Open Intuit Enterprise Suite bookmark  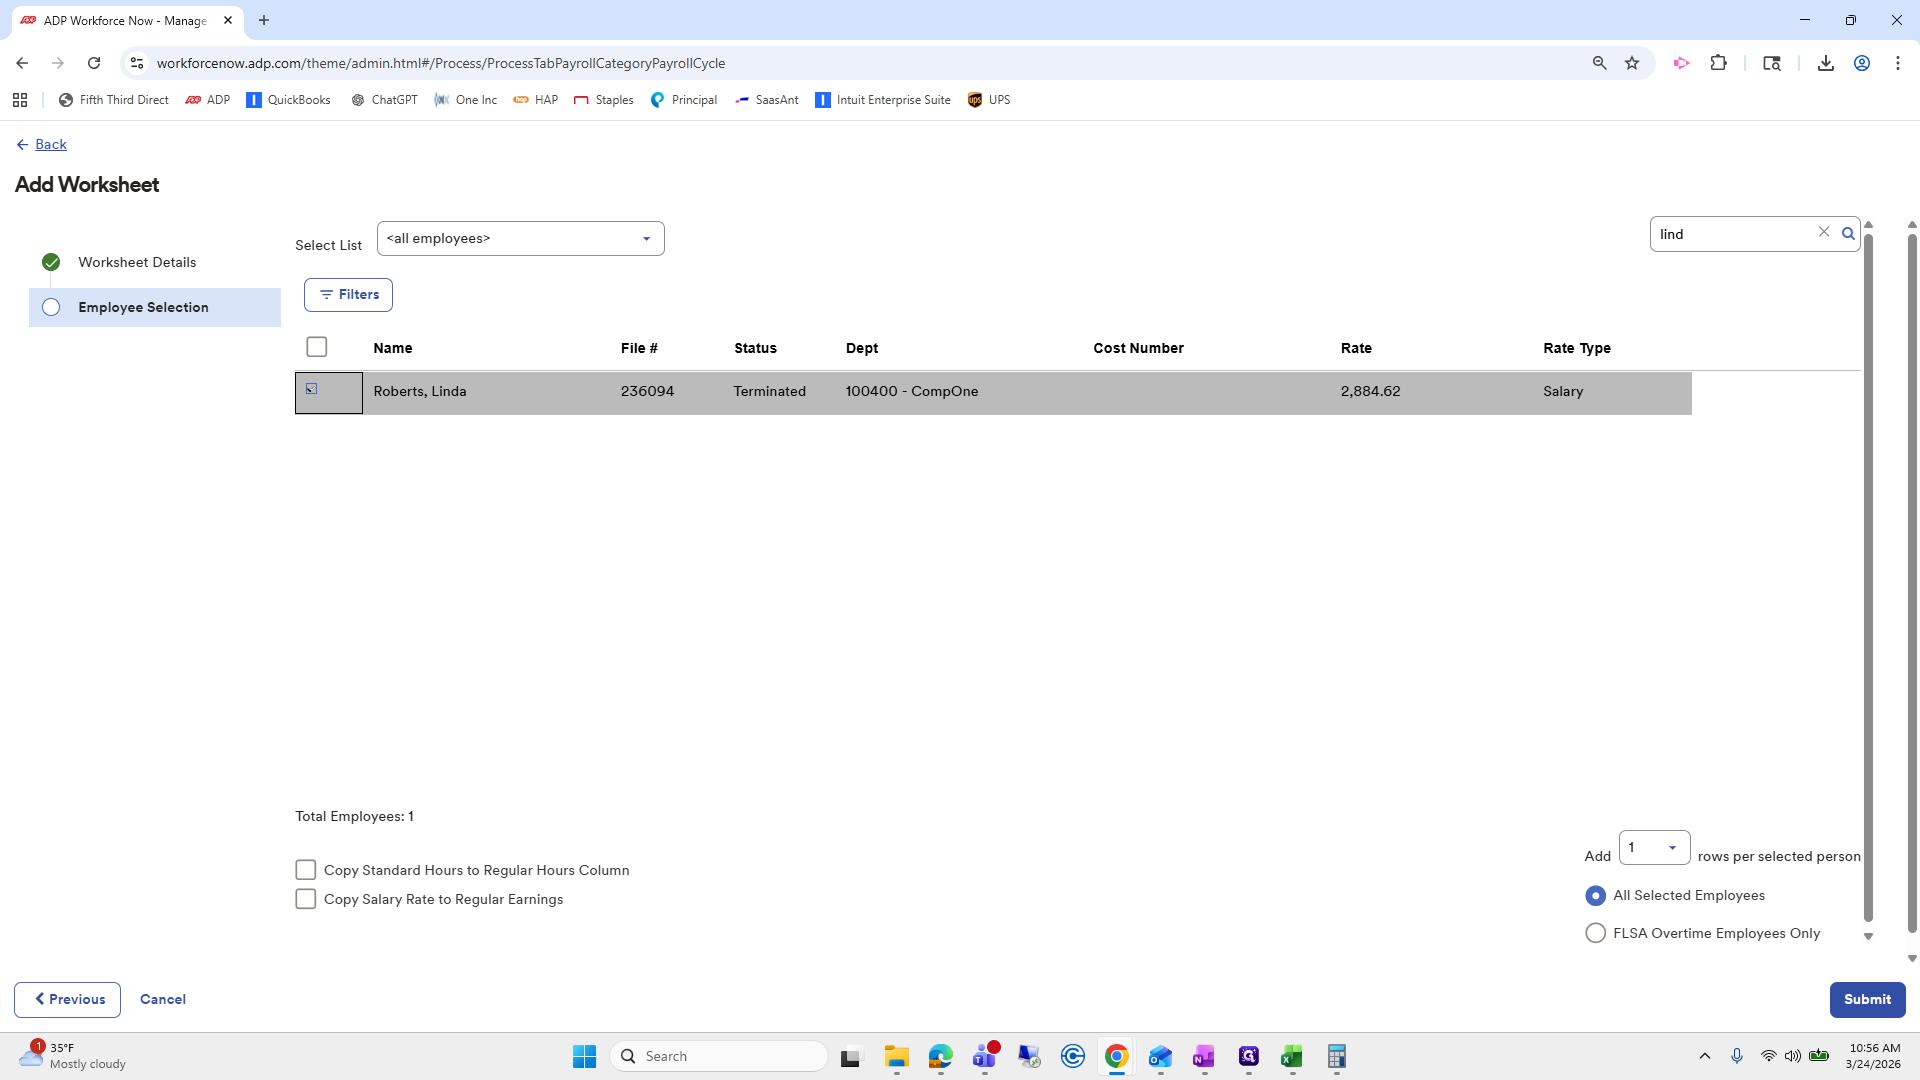[x=883, y=100]
